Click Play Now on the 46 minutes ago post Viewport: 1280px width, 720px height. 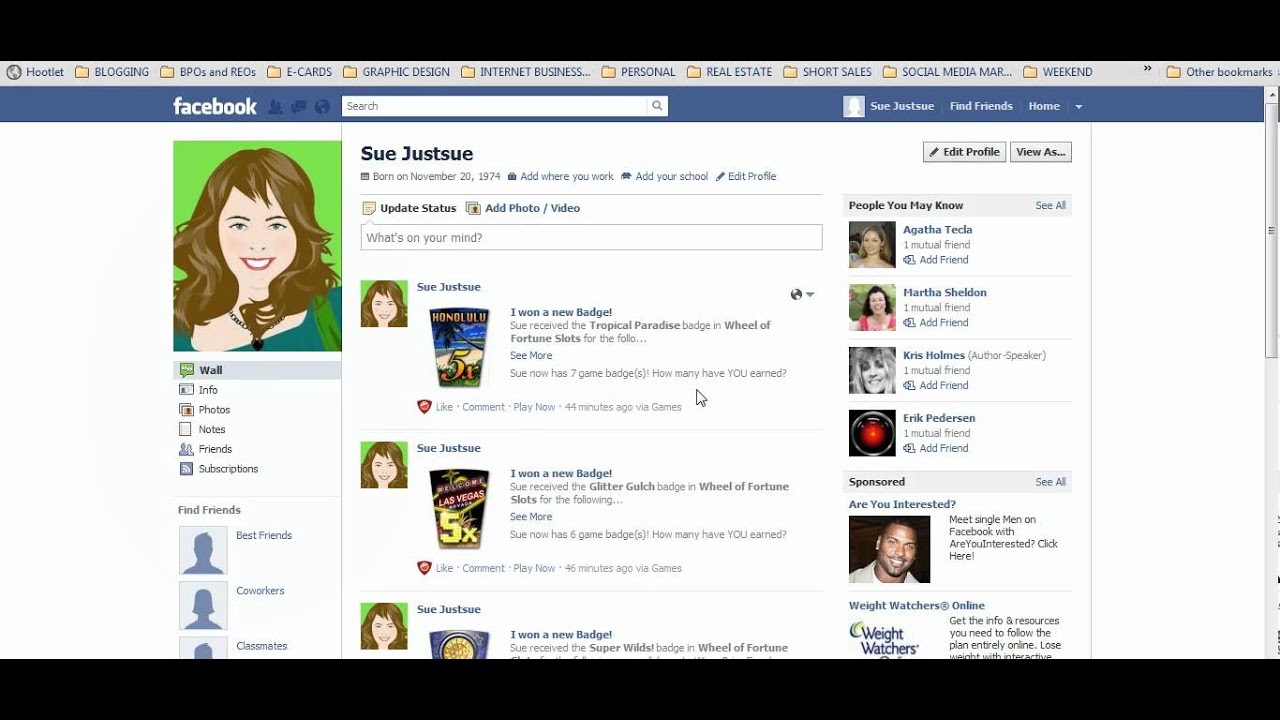coord(534,568)
